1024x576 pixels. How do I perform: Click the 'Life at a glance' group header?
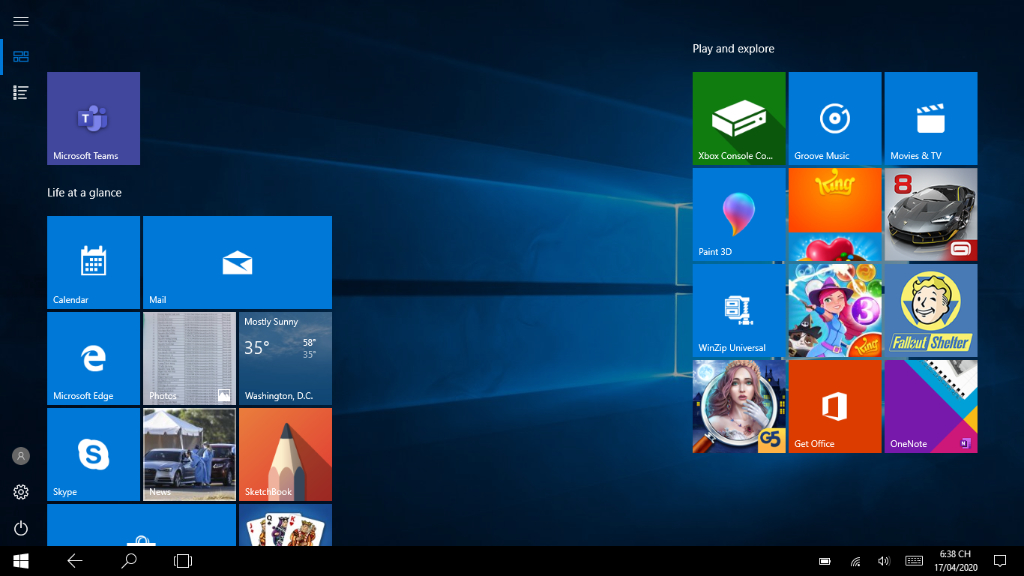[84, 193]
